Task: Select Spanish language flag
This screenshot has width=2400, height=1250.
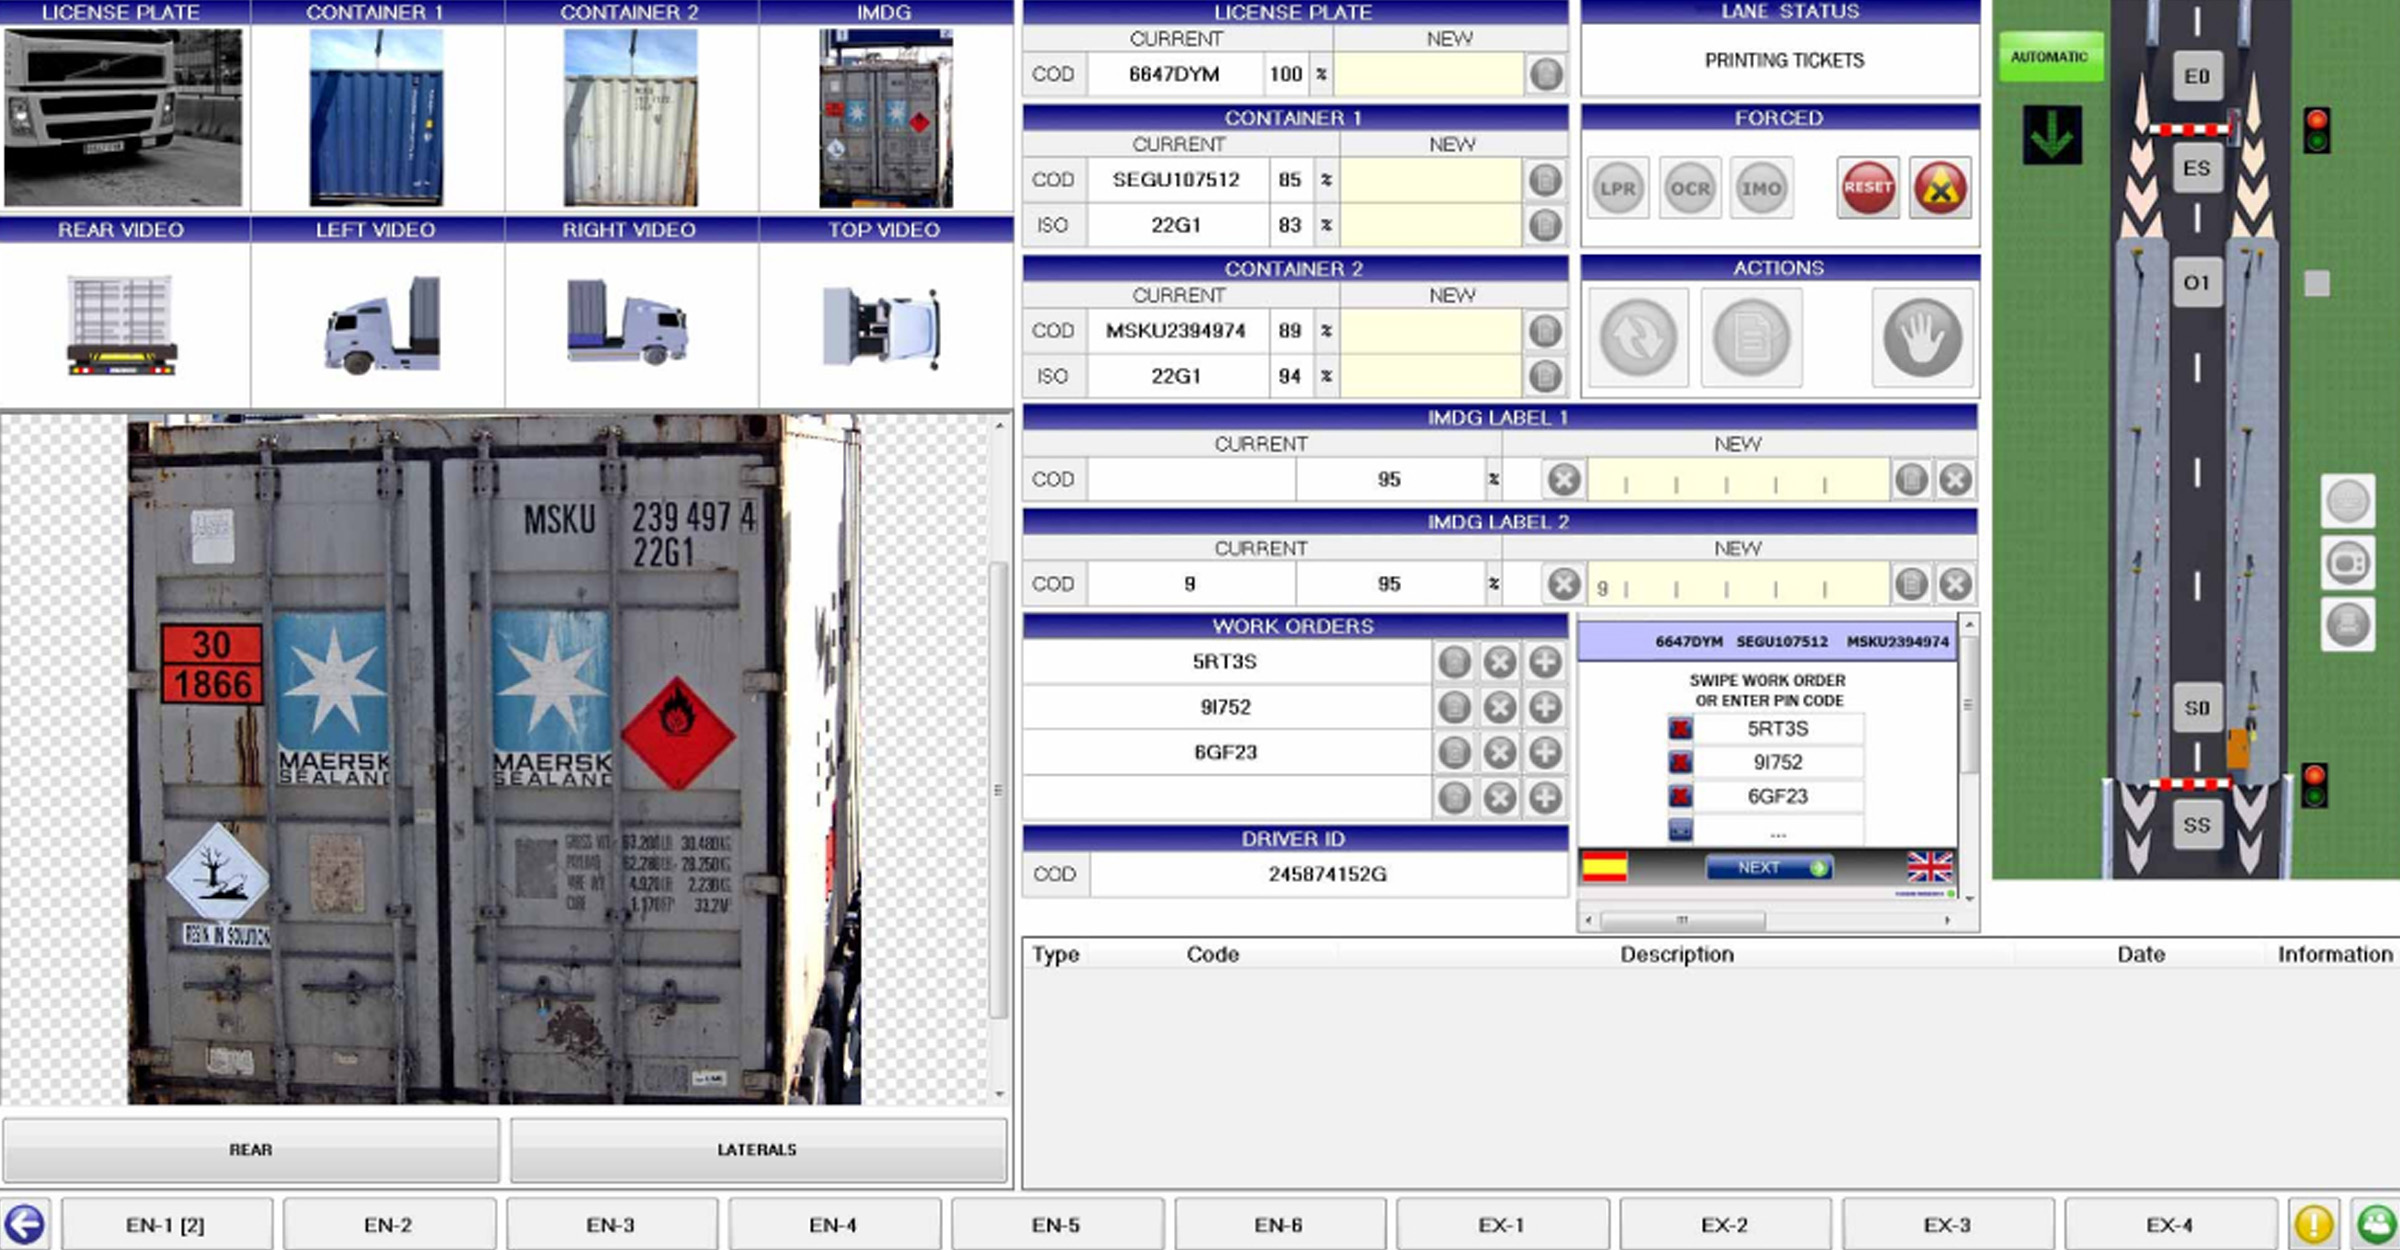Action: click(1604, 867)
